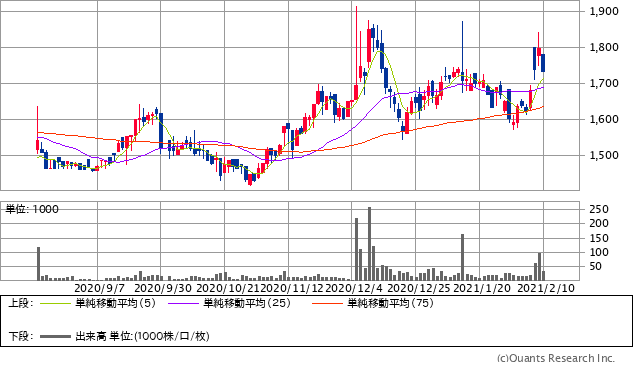Click the 出来高 単位:(1000株/口/枚) legend text
Image resolution: width=633 pixels, height=373 pixels.
143,336
